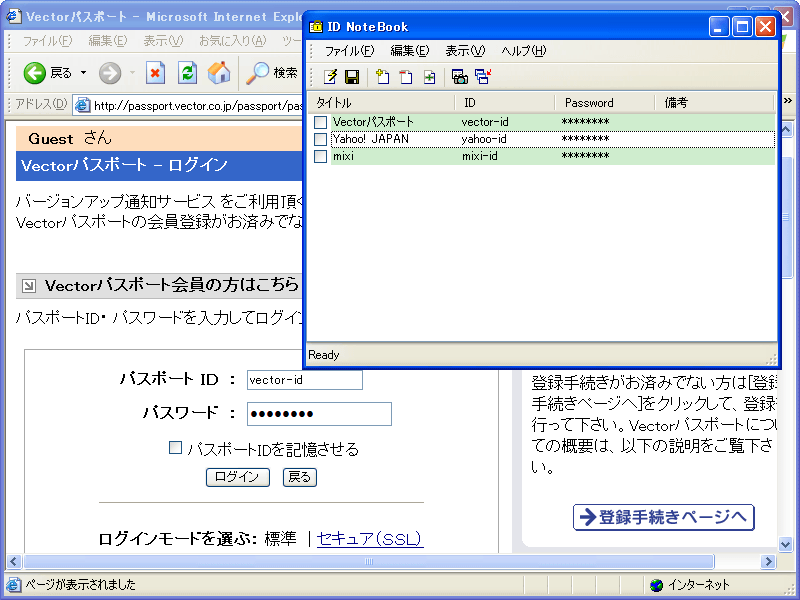Sort by ID column header
This screenshot has height=600, width=800.
click(505, 103)
